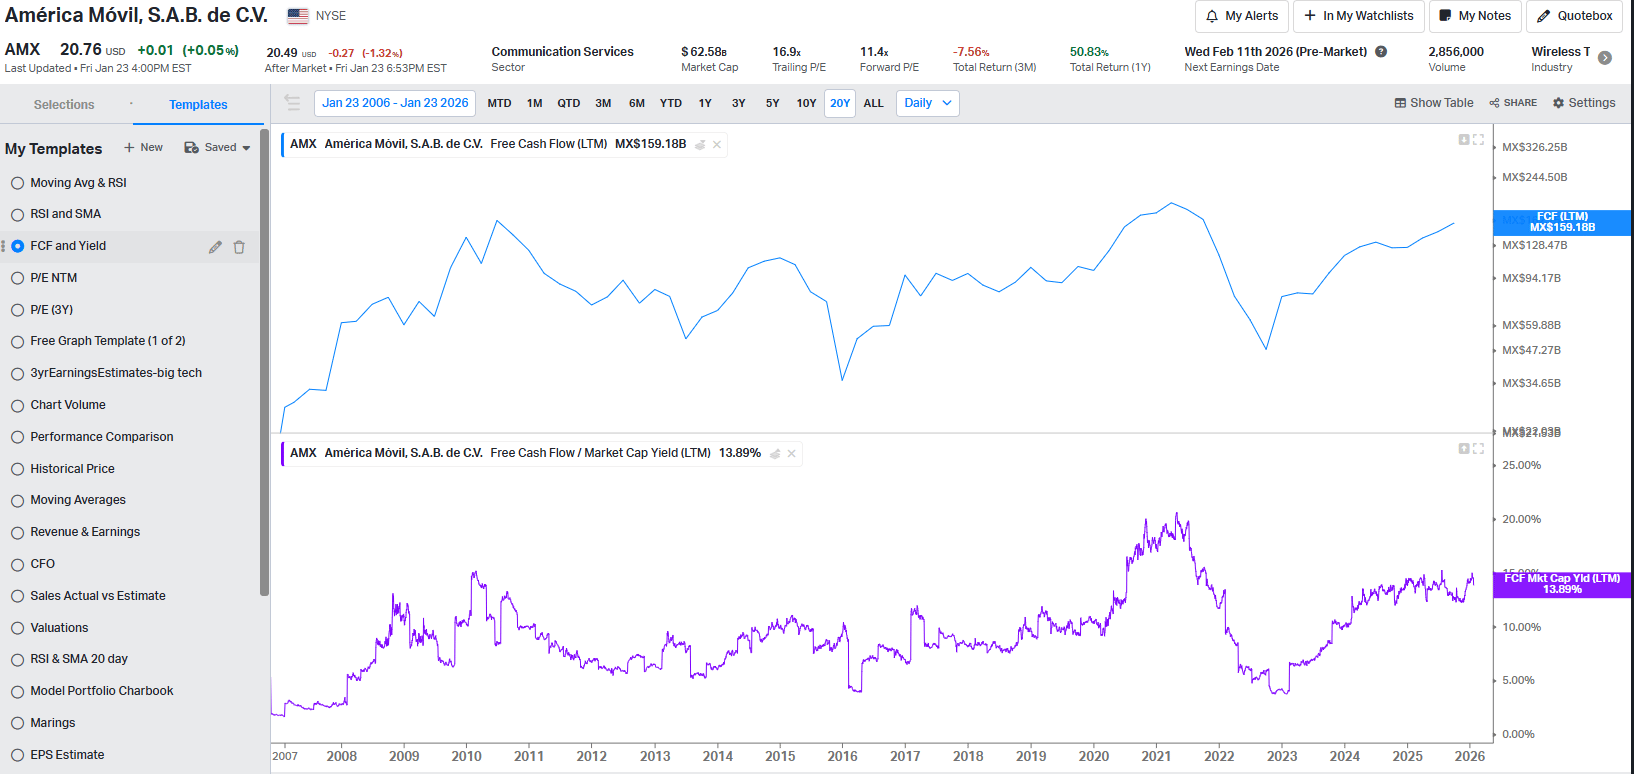Set chart range to QTD

[569, 103]
